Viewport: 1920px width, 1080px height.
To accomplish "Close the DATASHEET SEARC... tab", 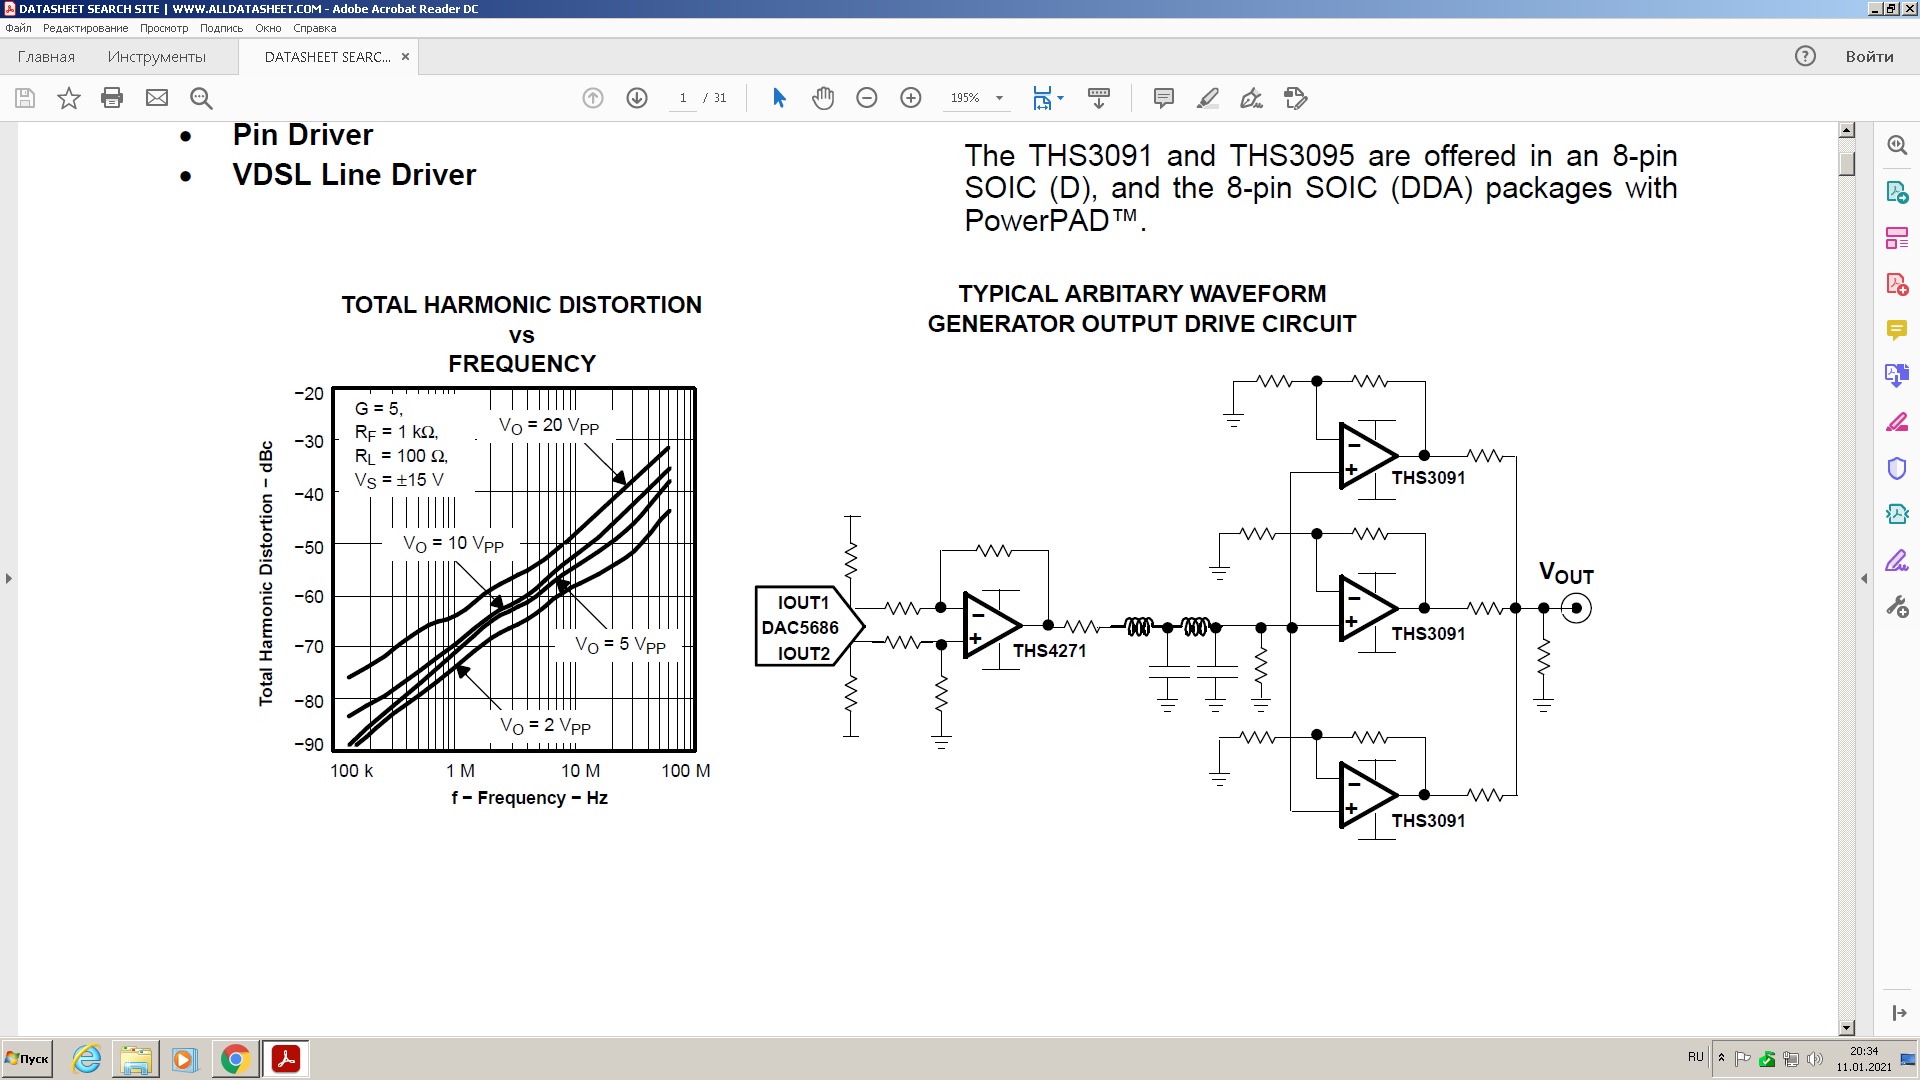I will 405,57.
